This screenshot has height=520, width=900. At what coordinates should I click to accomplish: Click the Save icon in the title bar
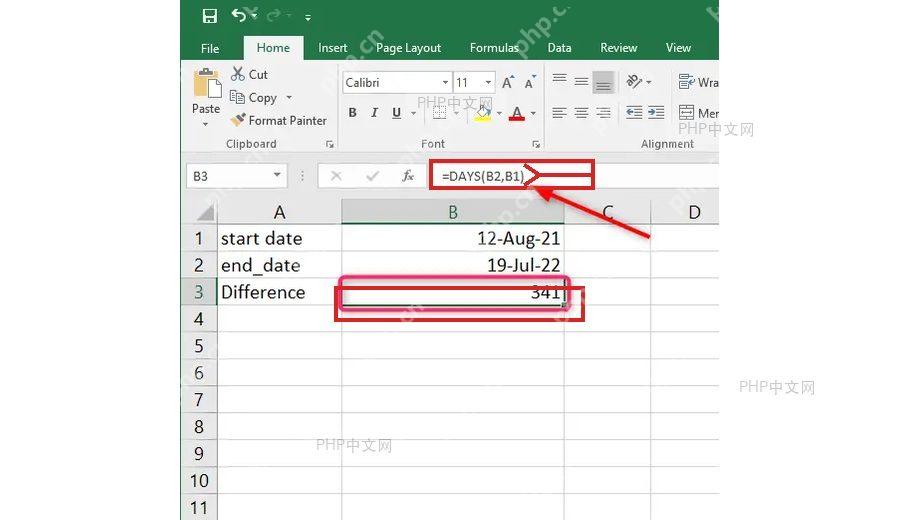(210, 16)
